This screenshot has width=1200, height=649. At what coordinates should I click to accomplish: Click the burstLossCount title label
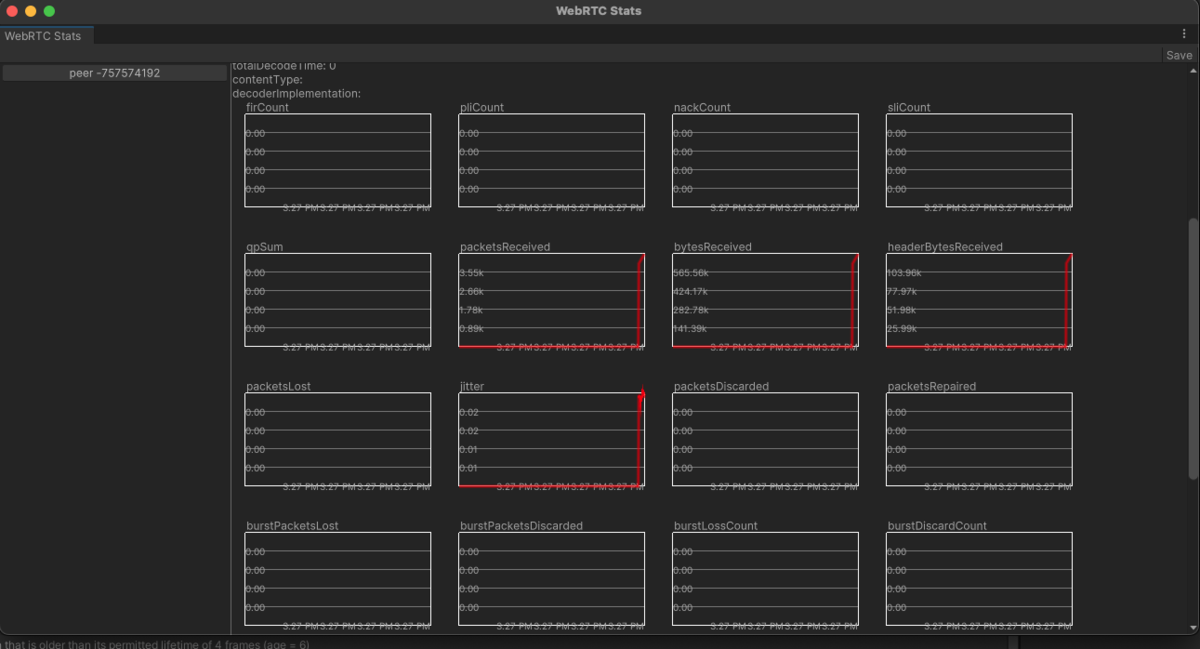(x=716, y=525)
